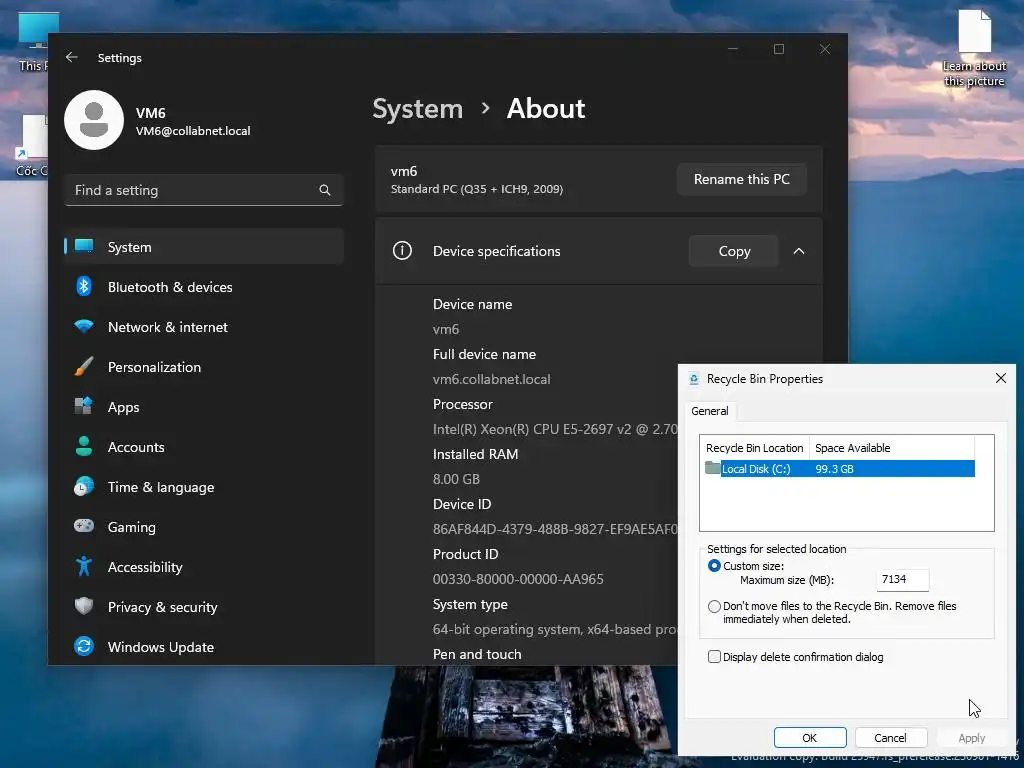Screen dimensions: 1024x768
Task: Click the Recycle Bin Properties title icon
Action: coord(694,379)
